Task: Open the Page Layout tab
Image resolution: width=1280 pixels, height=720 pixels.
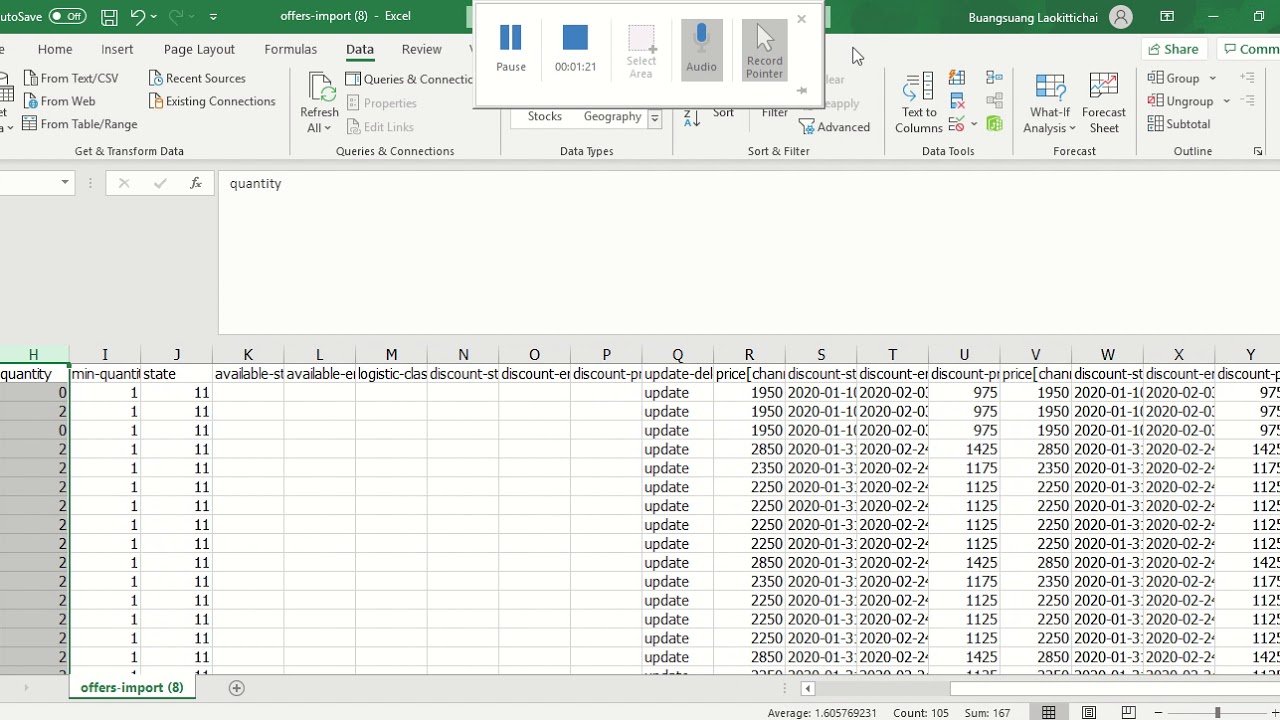Action: 199,49
